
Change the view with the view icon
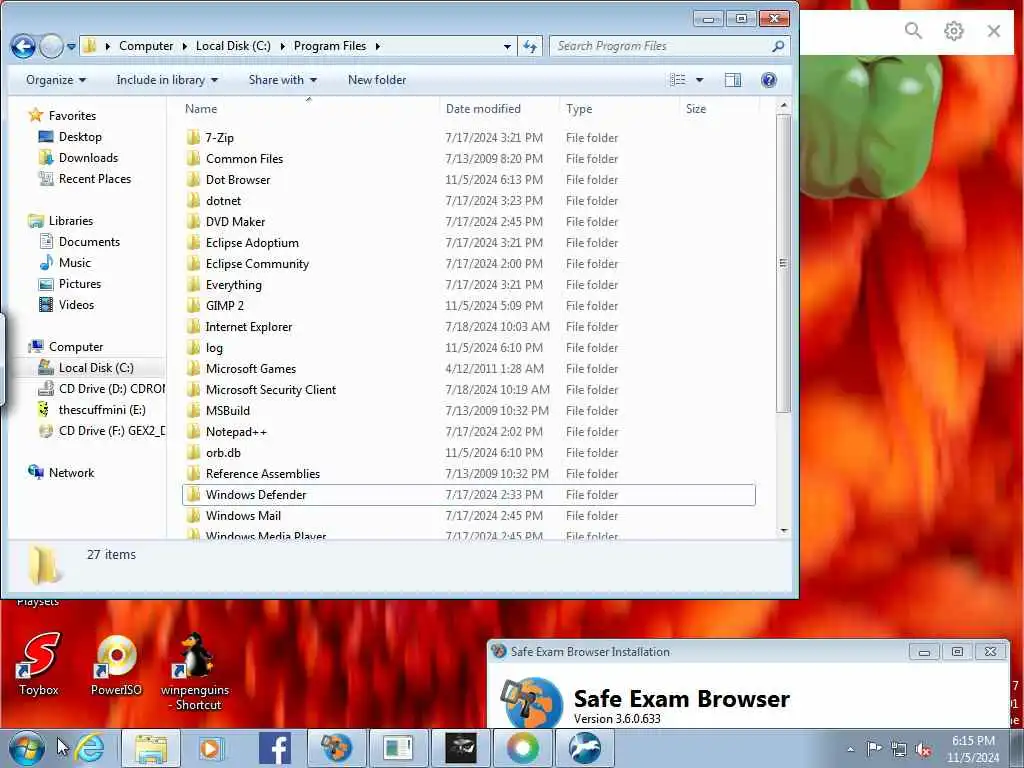(x=678, y=80)
